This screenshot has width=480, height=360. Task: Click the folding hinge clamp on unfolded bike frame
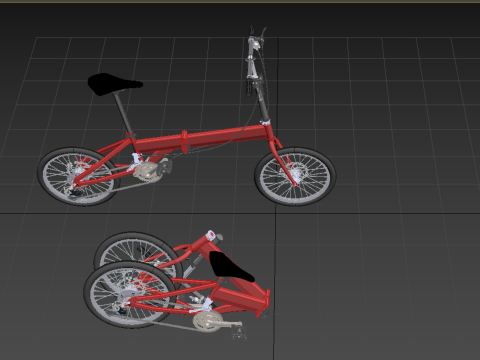click(185, 141)
